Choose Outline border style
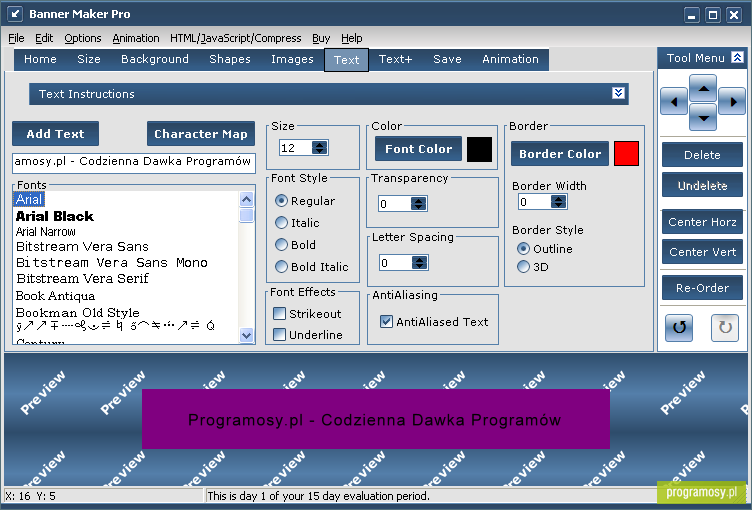 click(523, 249)
